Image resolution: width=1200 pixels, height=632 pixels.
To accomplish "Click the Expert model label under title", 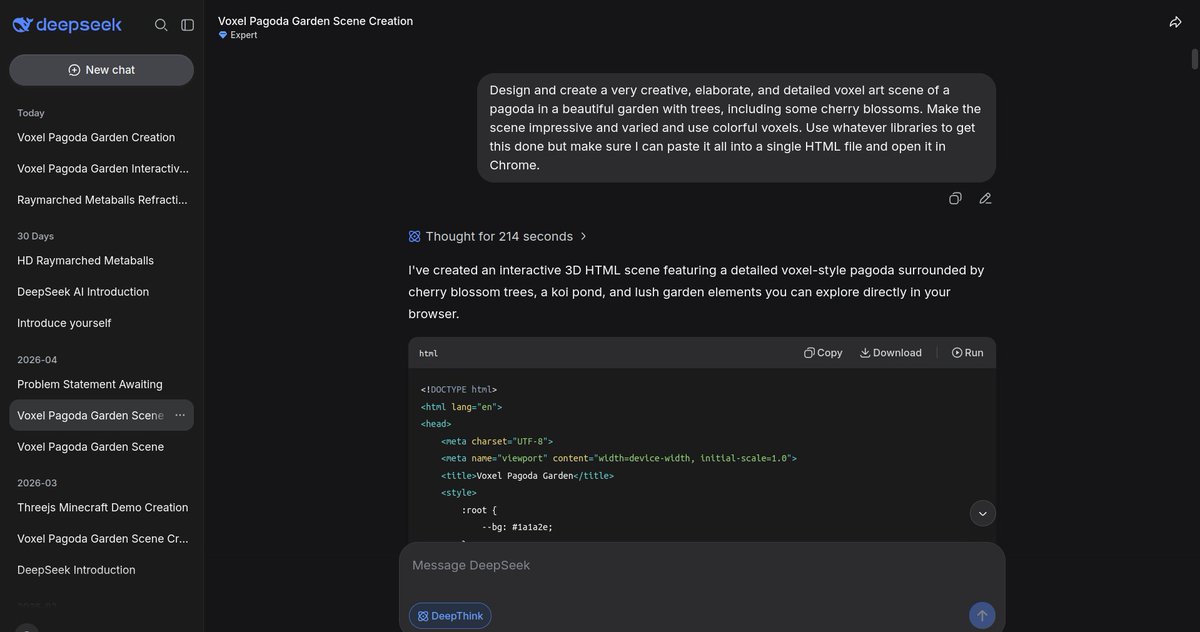I will click(238, 35).
